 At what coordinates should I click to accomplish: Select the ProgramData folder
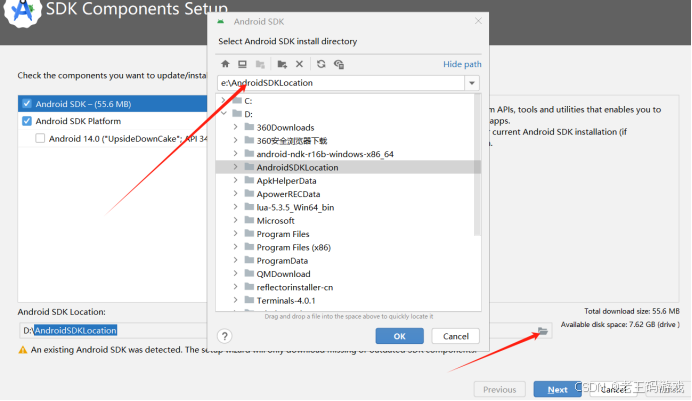282,261
